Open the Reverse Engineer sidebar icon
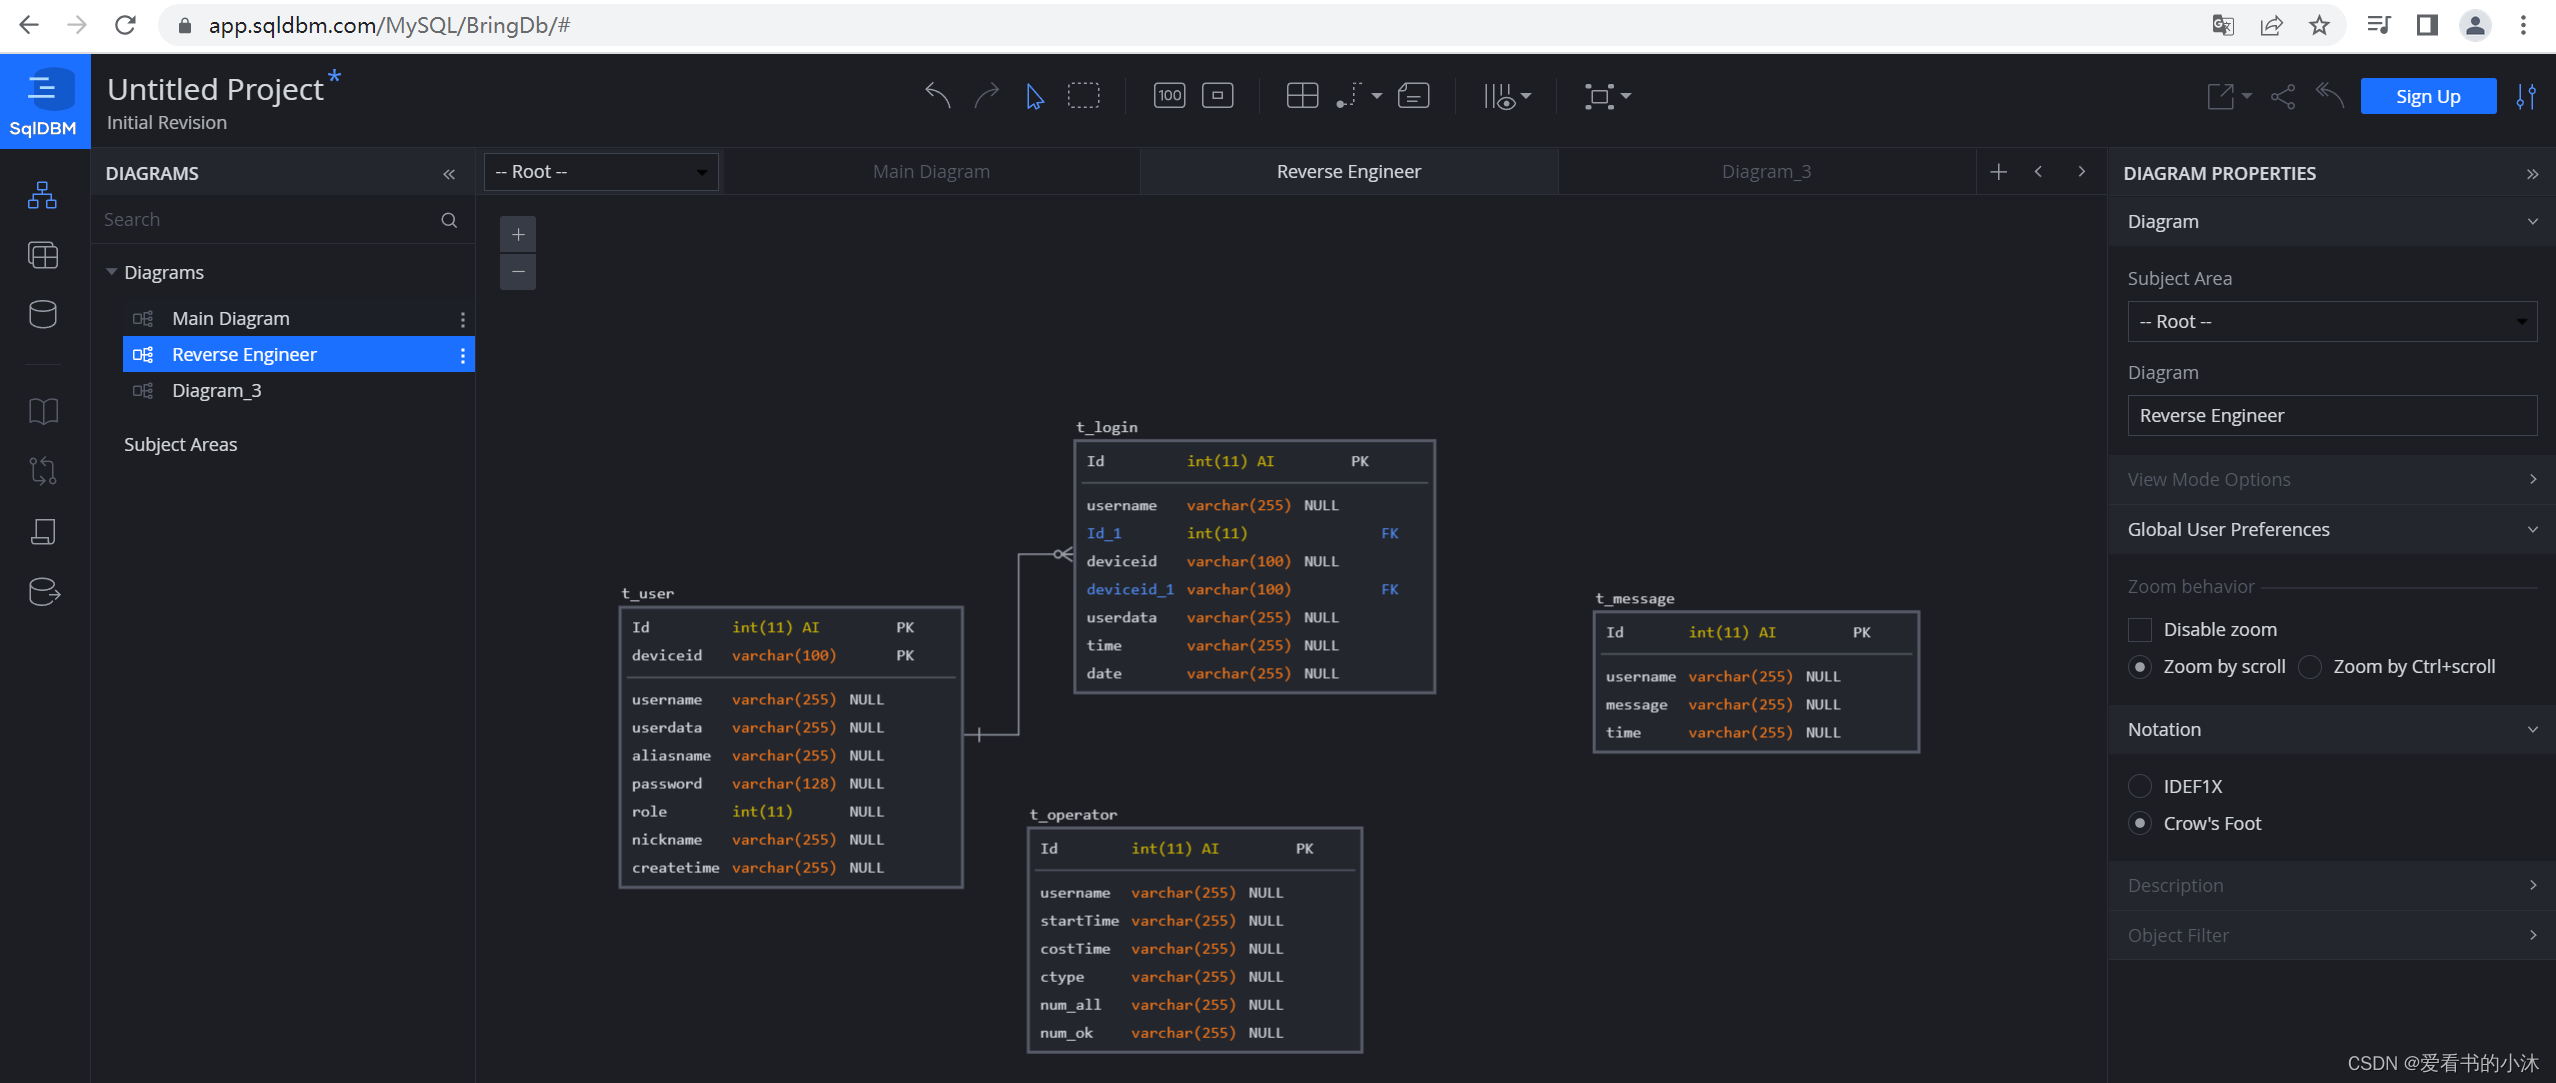Image resolution: width=2556 pixels, height=1083 pixels. coord(43,531)
